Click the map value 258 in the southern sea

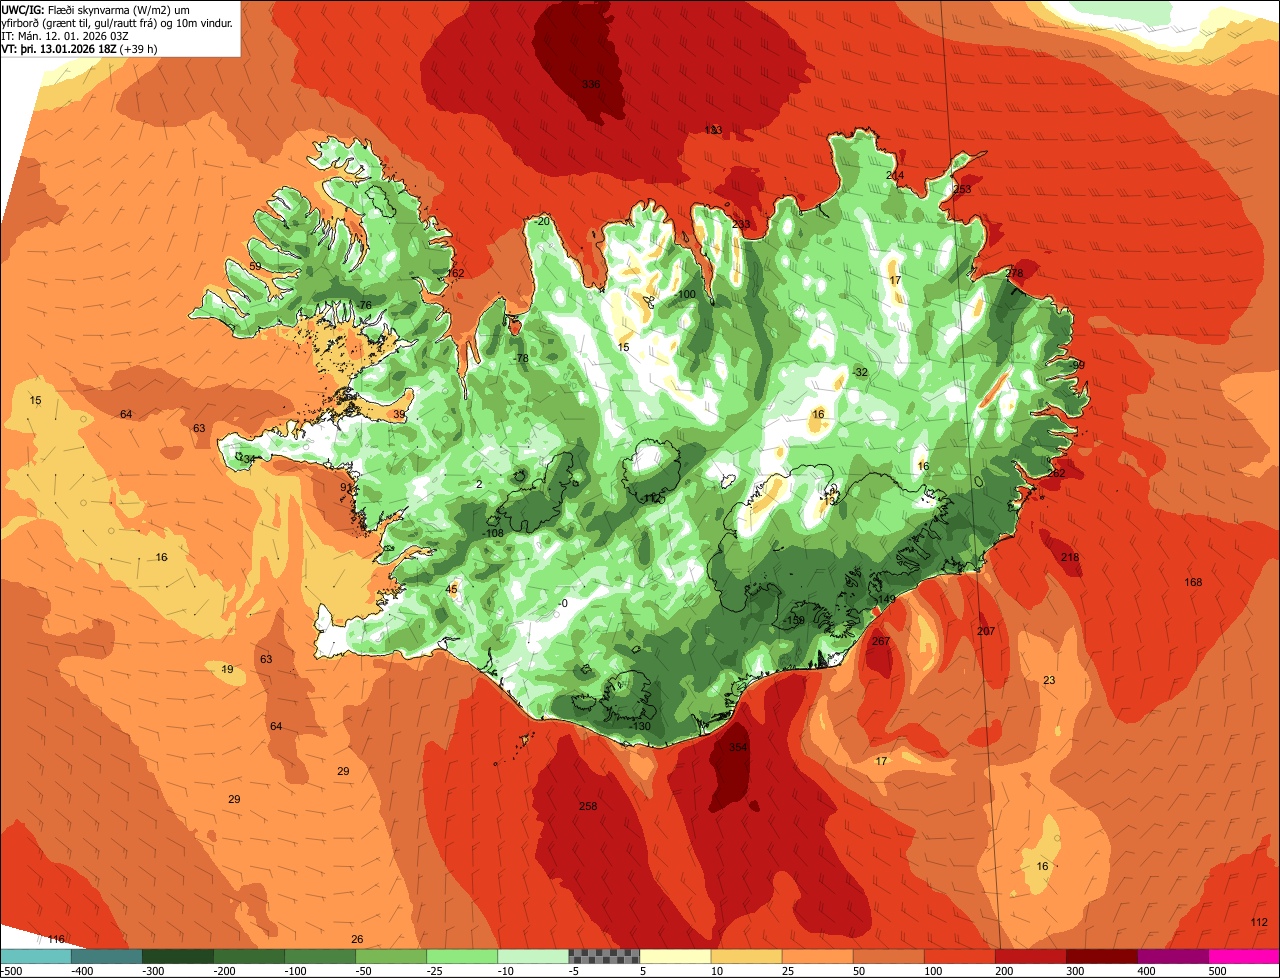(588, 807)
